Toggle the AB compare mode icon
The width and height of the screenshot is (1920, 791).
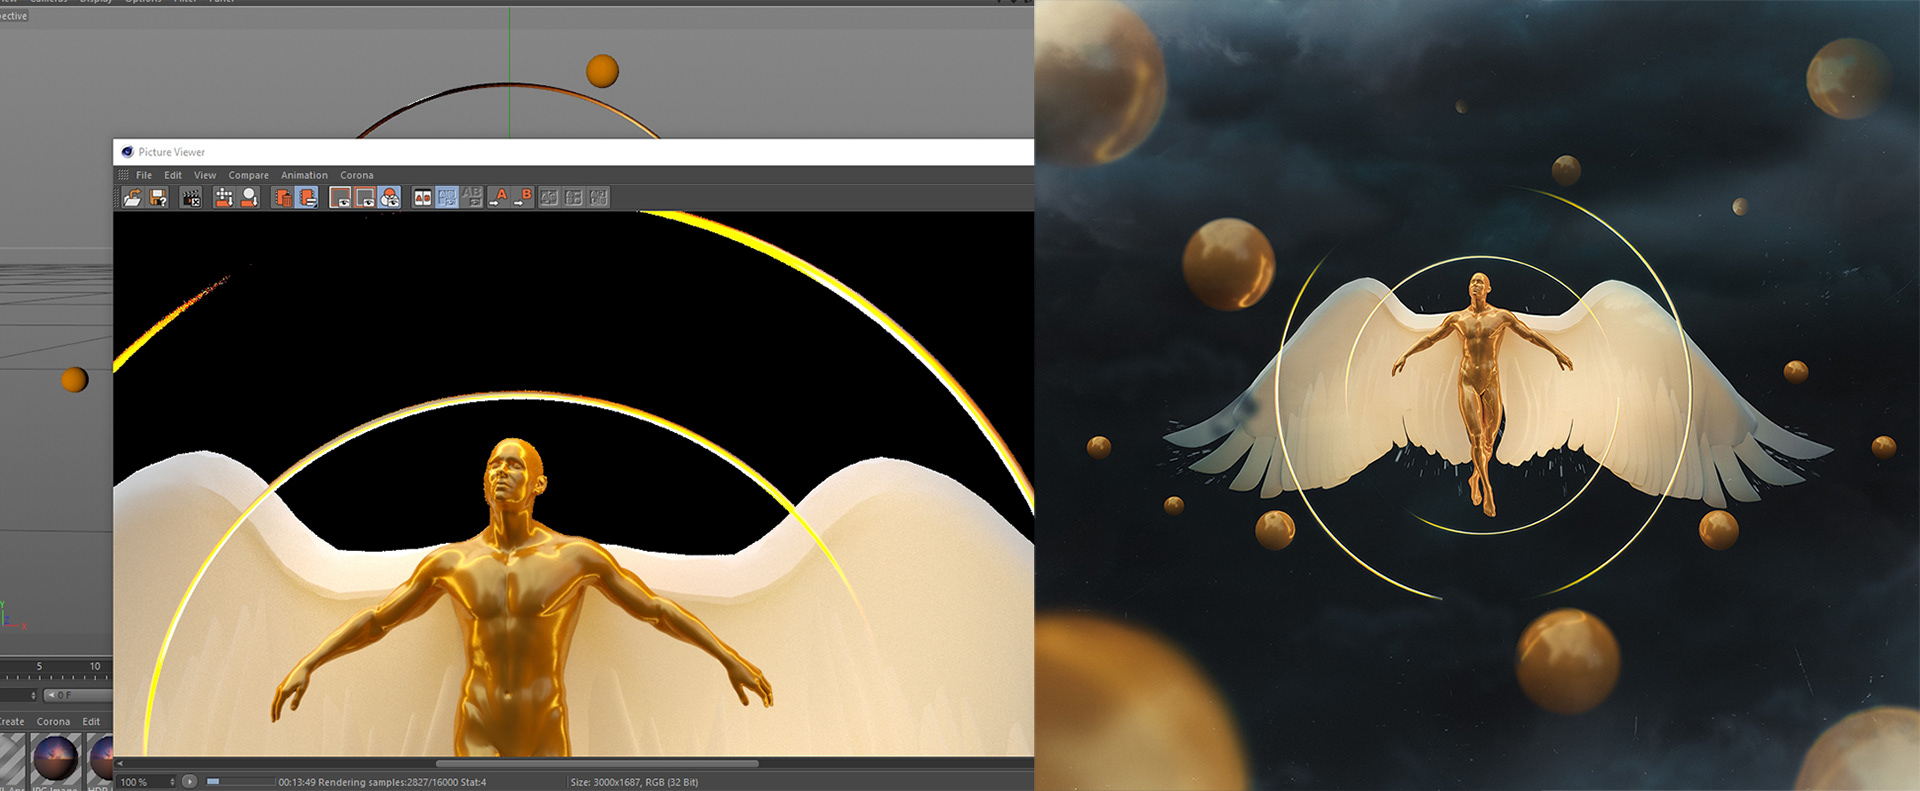click(x=423, y=198)
